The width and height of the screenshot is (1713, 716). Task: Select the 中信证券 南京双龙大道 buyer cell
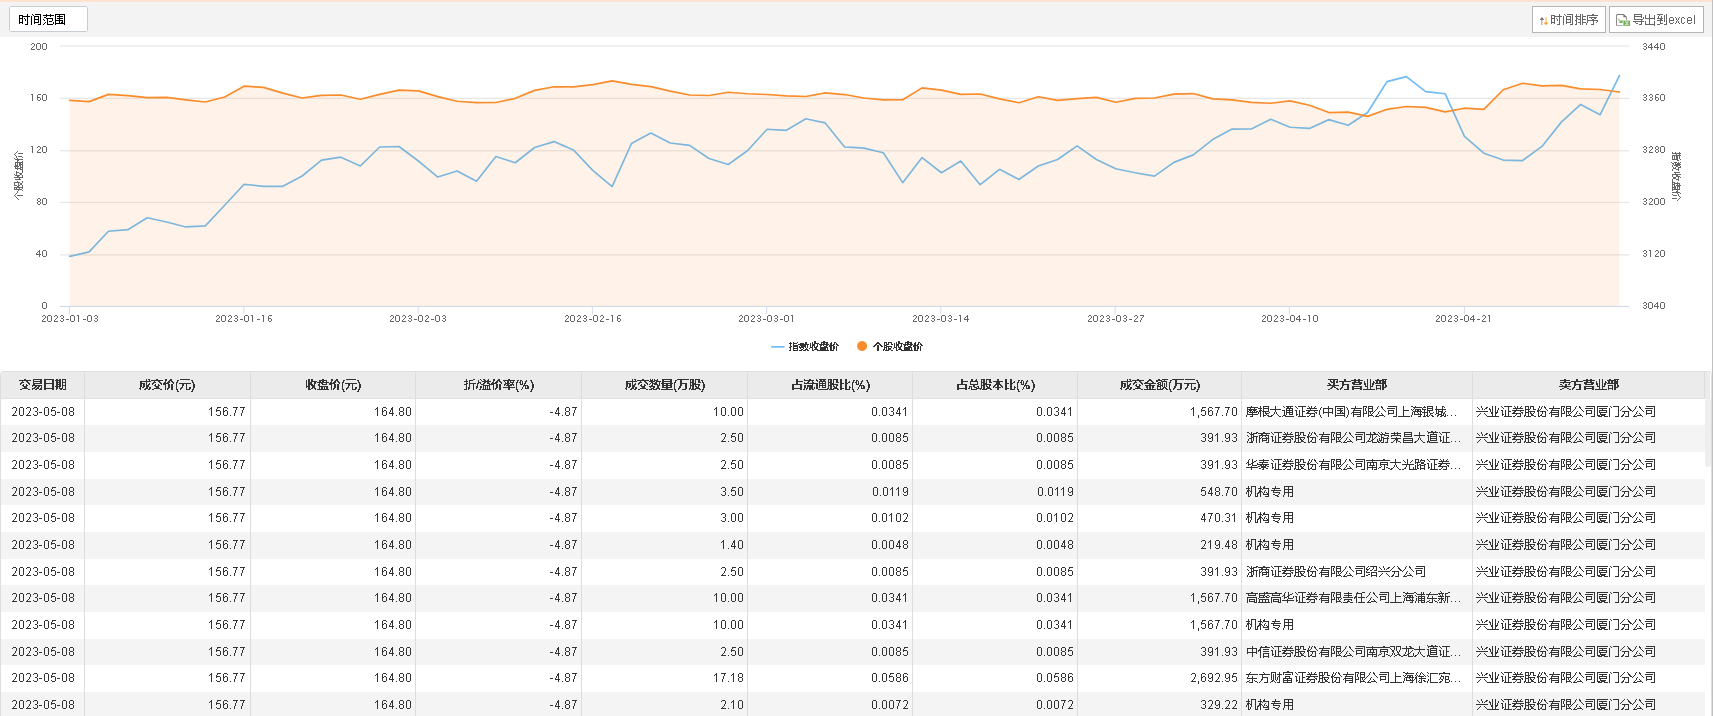tap(1357, 652)
